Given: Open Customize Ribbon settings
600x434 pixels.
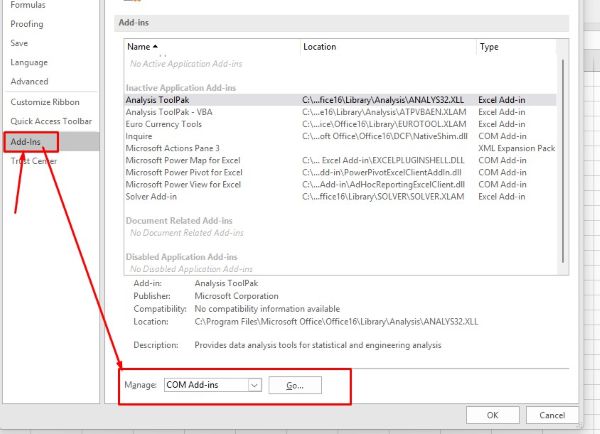Looking at the screenshot, I should tap(45, 102).
